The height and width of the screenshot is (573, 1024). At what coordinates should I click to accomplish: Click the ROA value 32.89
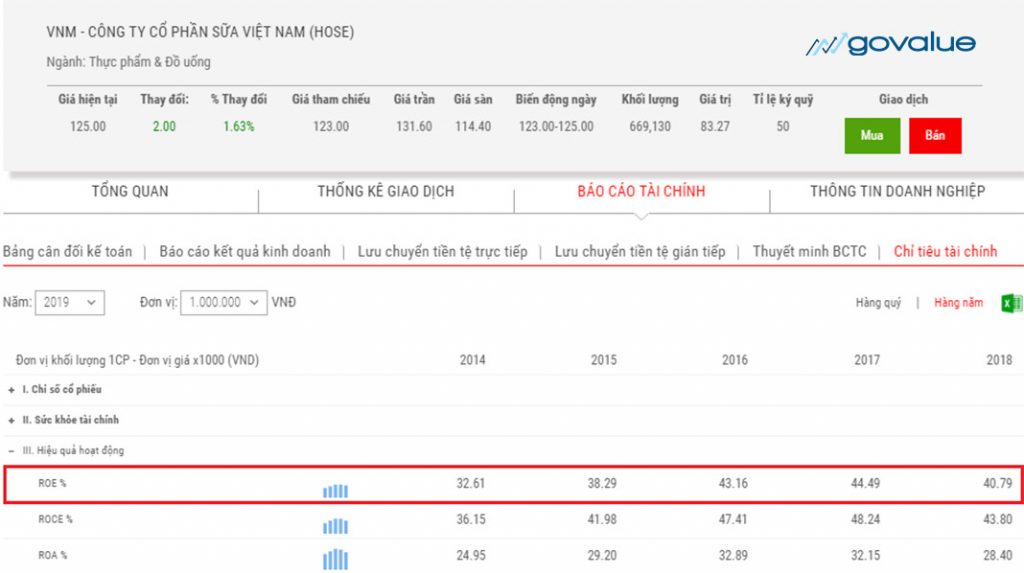[733, 555]
